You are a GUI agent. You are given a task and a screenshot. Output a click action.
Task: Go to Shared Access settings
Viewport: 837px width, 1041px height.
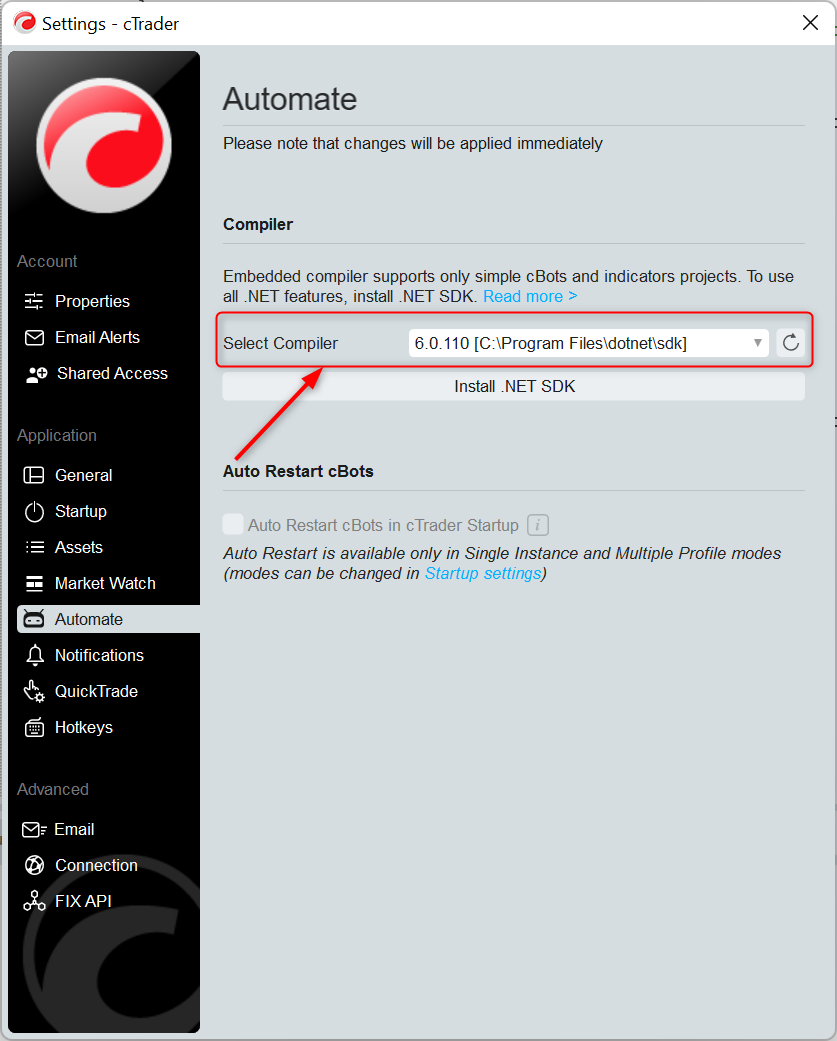click(x=112, y=373)
